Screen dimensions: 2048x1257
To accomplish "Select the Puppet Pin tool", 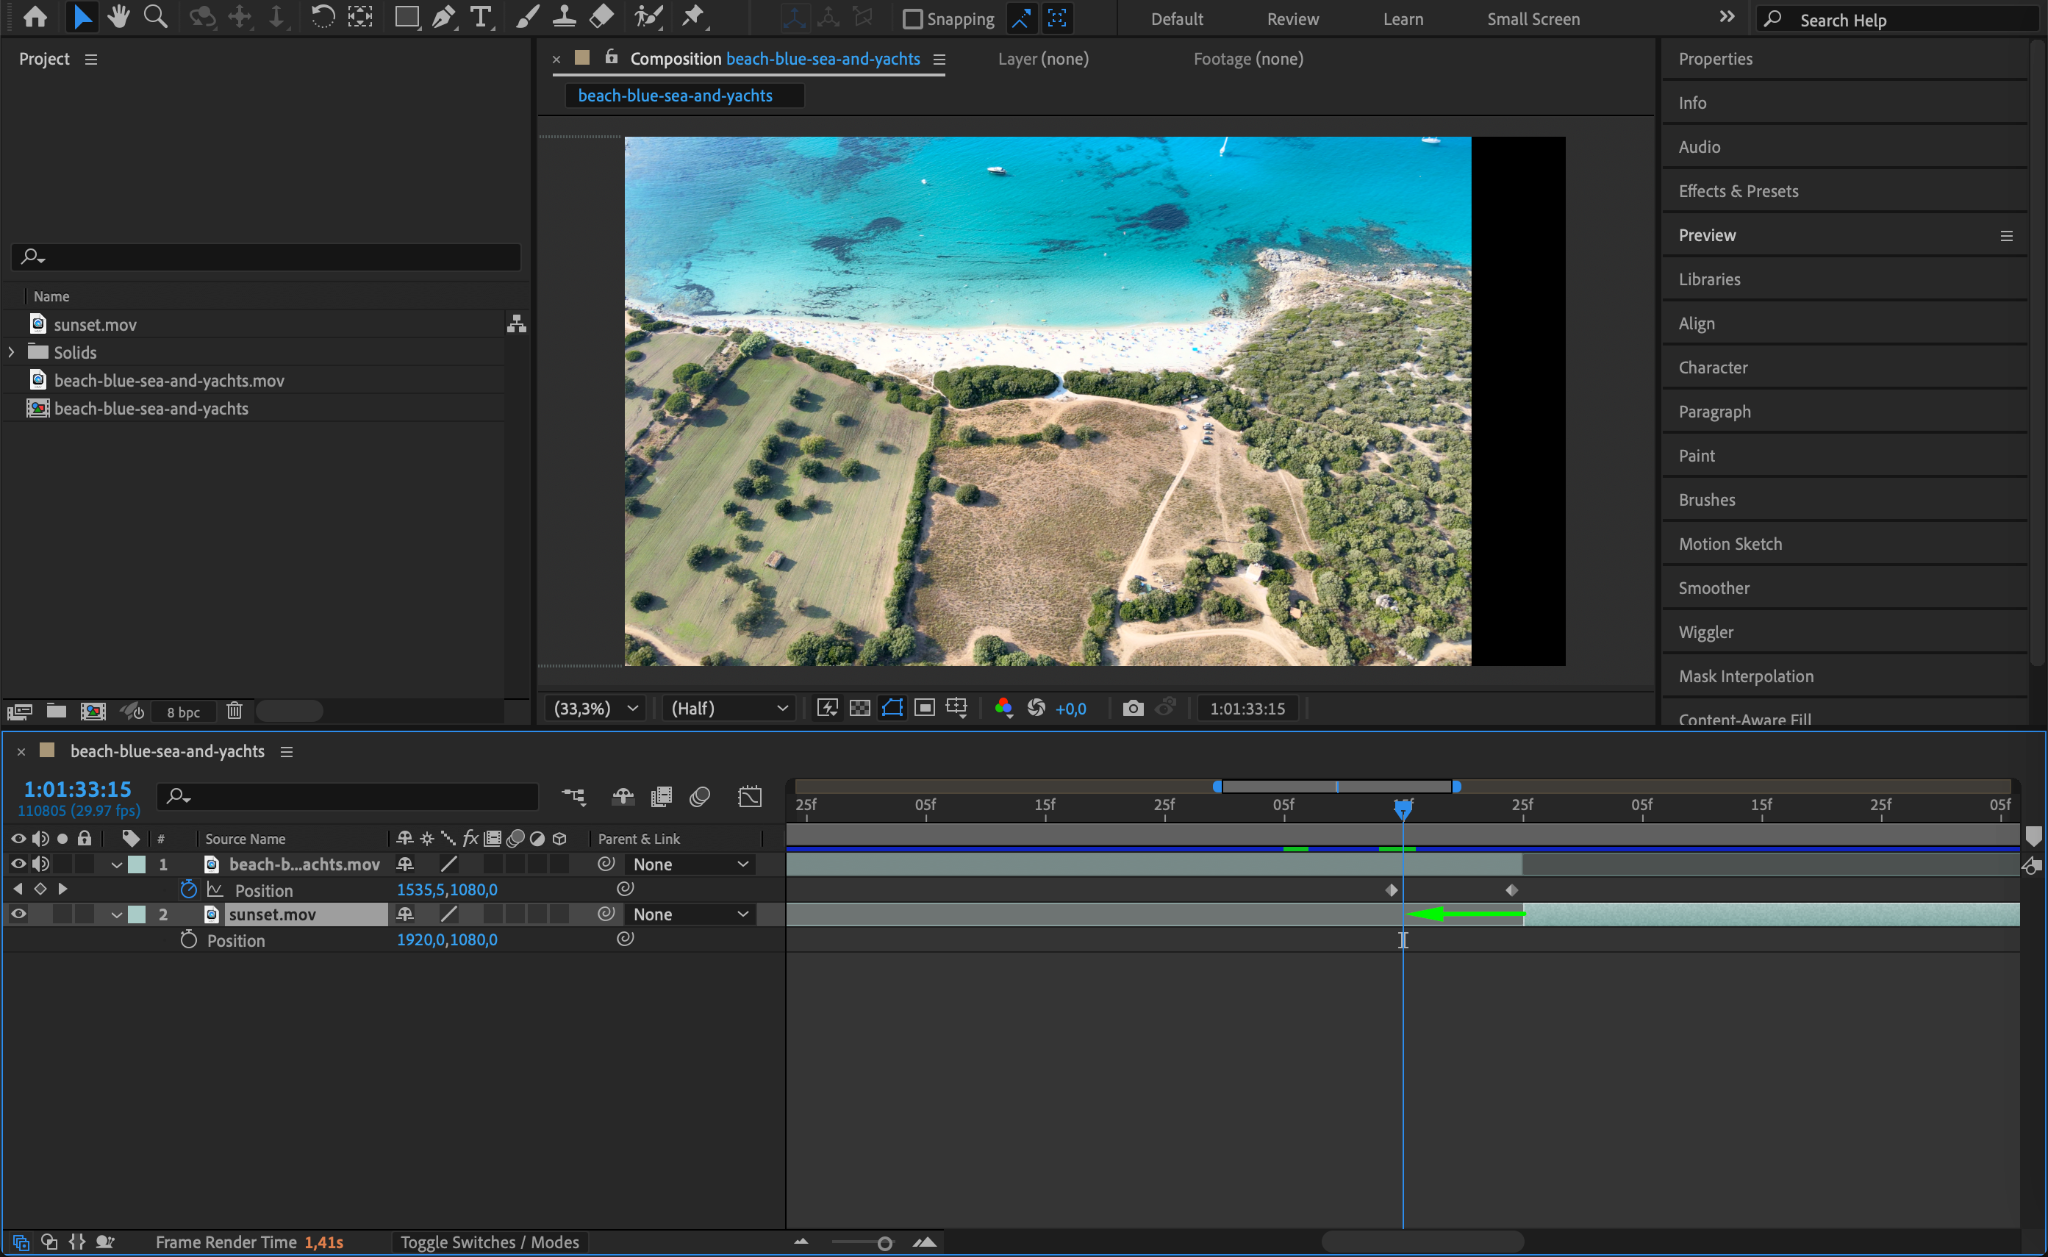I will [692, 17].
